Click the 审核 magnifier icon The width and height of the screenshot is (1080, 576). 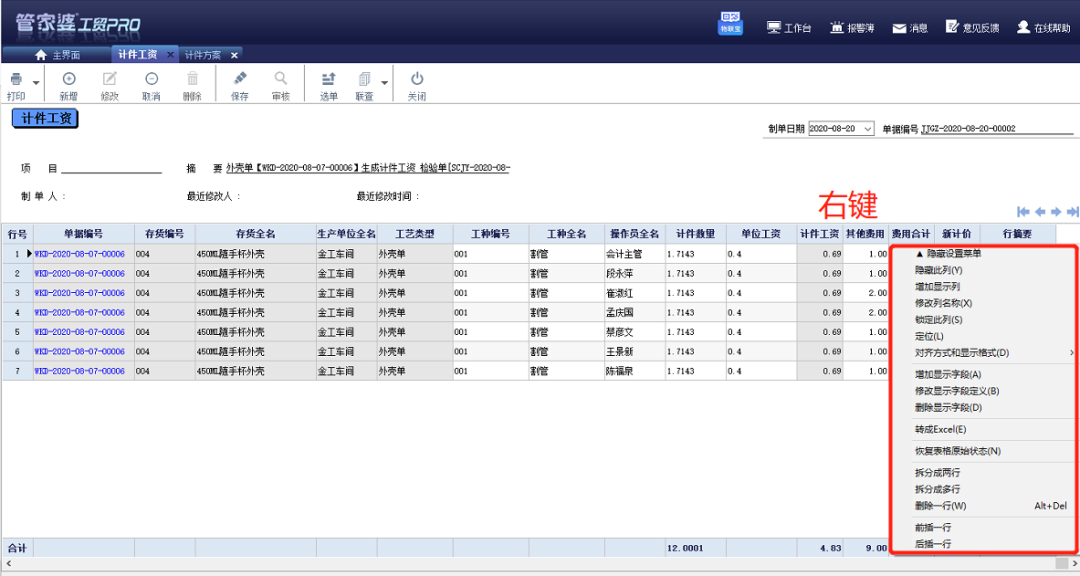[x=280, y=79]
